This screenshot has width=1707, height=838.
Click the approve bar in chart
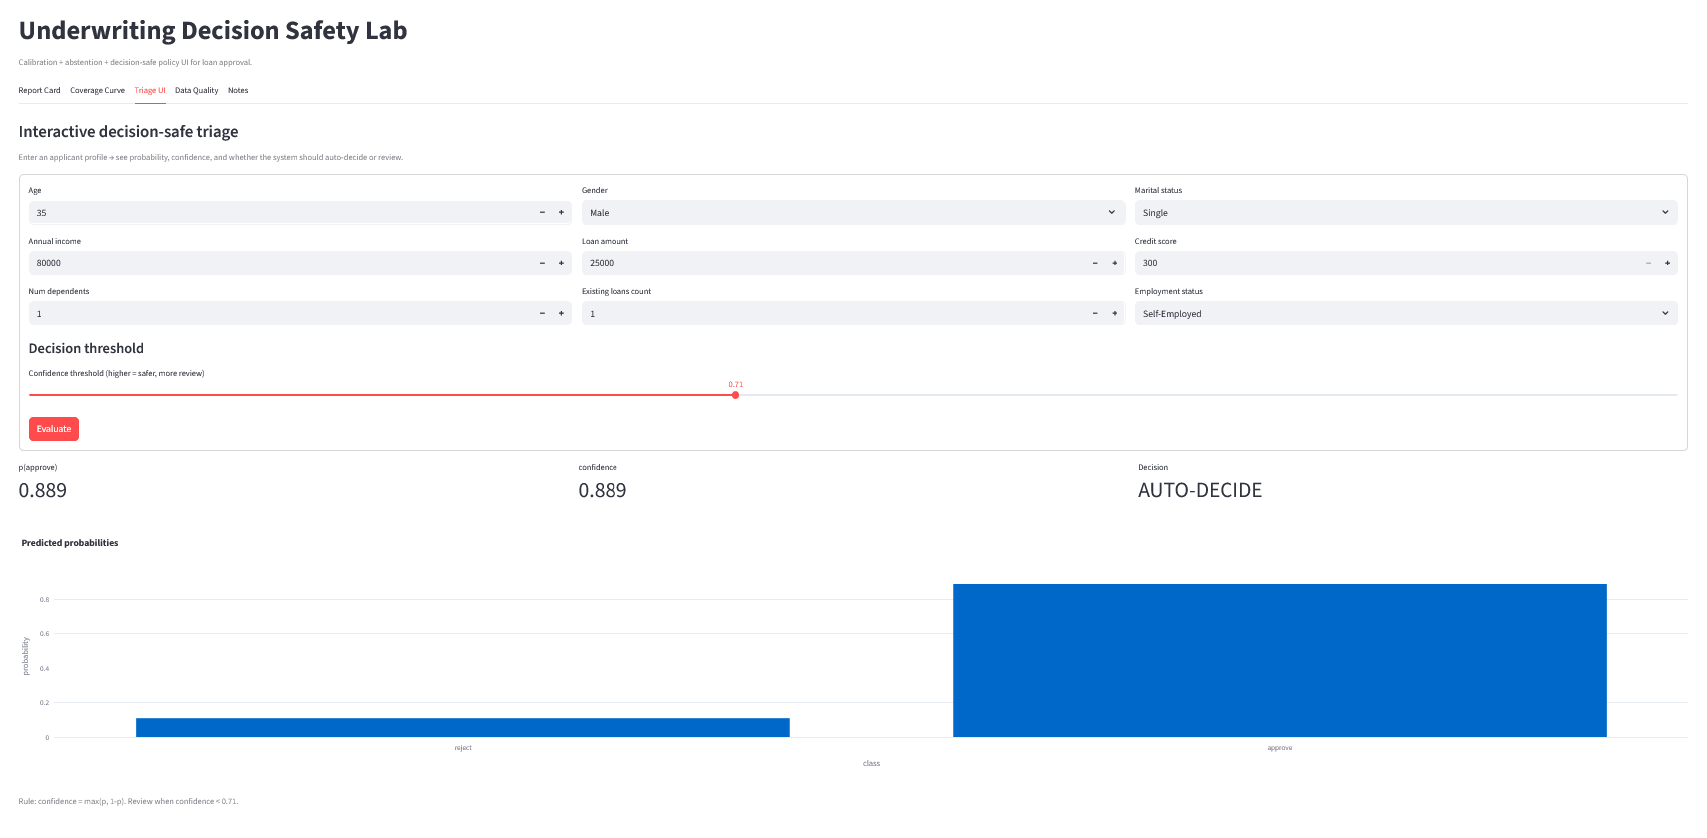(x=1280, y=661)
